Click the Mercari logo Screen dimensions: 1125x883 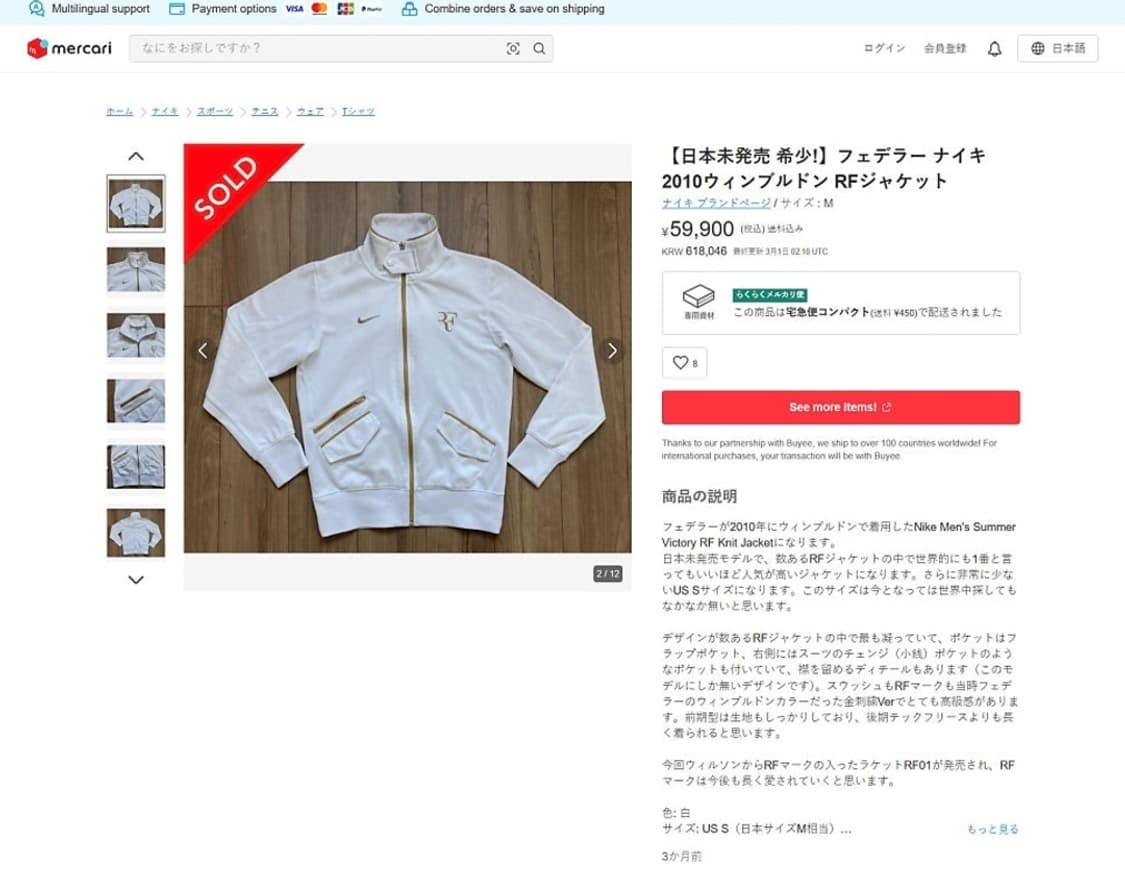pos(69,48)
